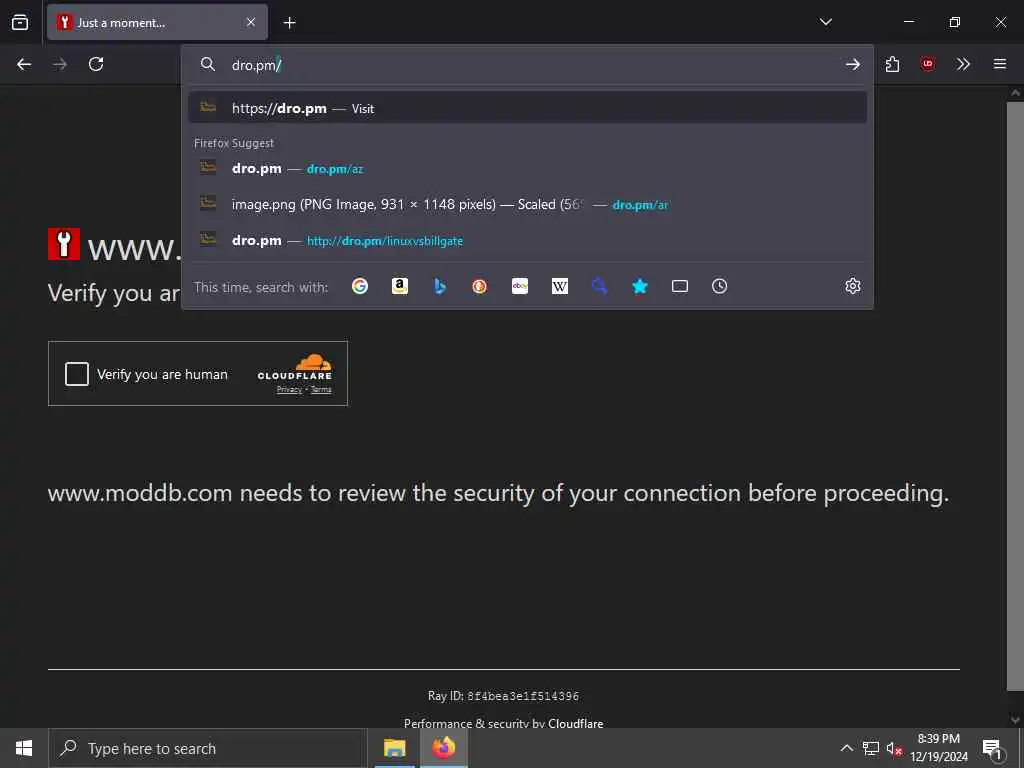Screen dimensions: 1024x768
Task: Click the Cloudflare link in footer
Action: point(575,723)
